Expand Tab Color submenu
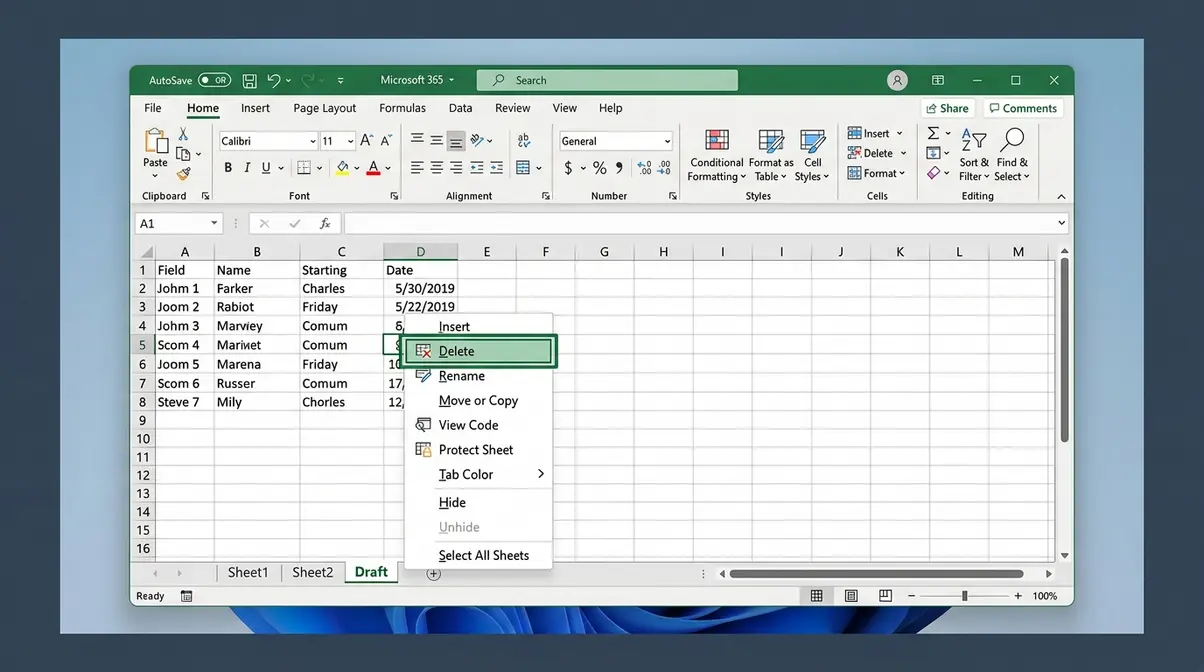The image size is (1204, 672). coord(479,474)
